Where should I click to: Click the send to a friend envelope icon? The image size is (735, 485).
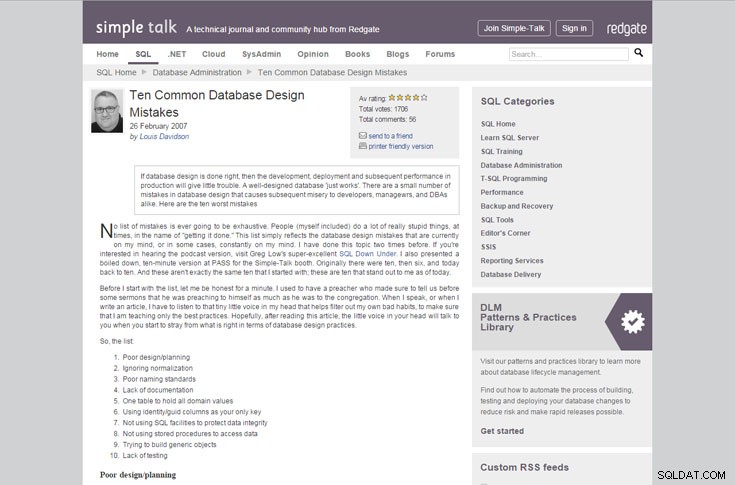(362, 135)
